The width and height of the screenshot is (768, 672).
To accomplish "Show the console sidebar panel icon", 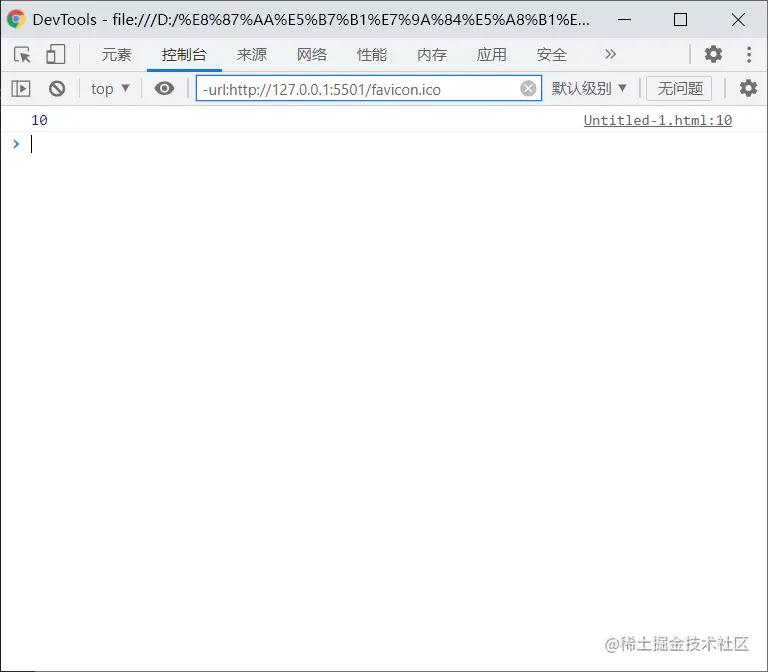I will tap(21, 89).
